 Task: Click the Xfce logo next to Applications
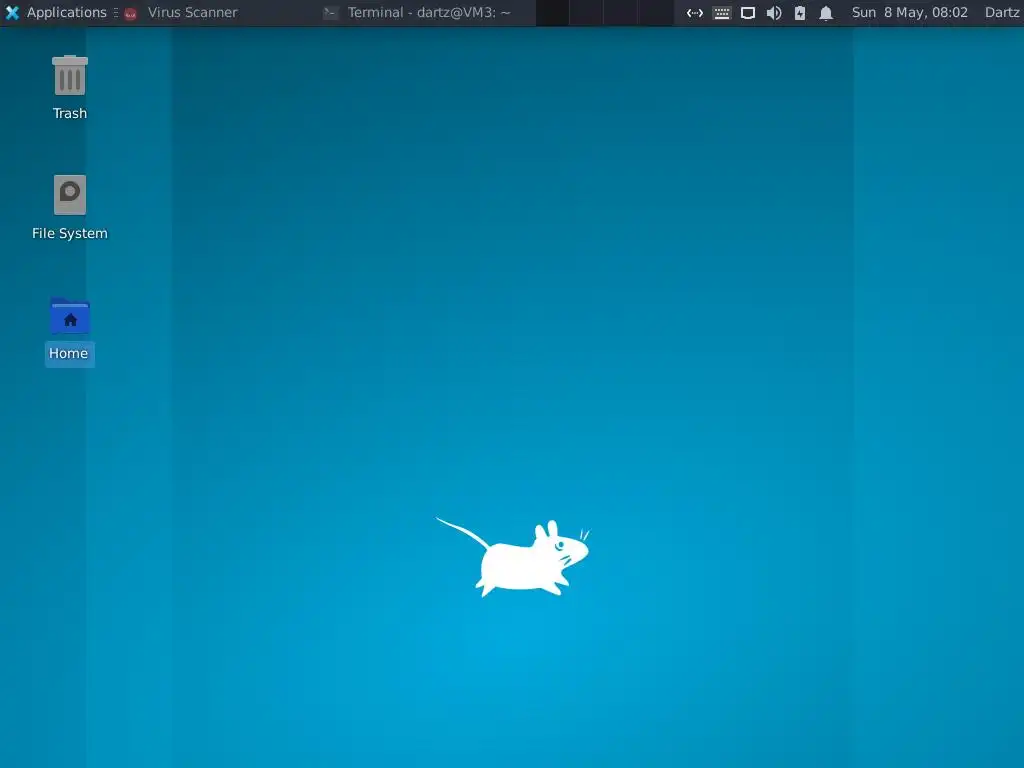click(x=12, y=12)
